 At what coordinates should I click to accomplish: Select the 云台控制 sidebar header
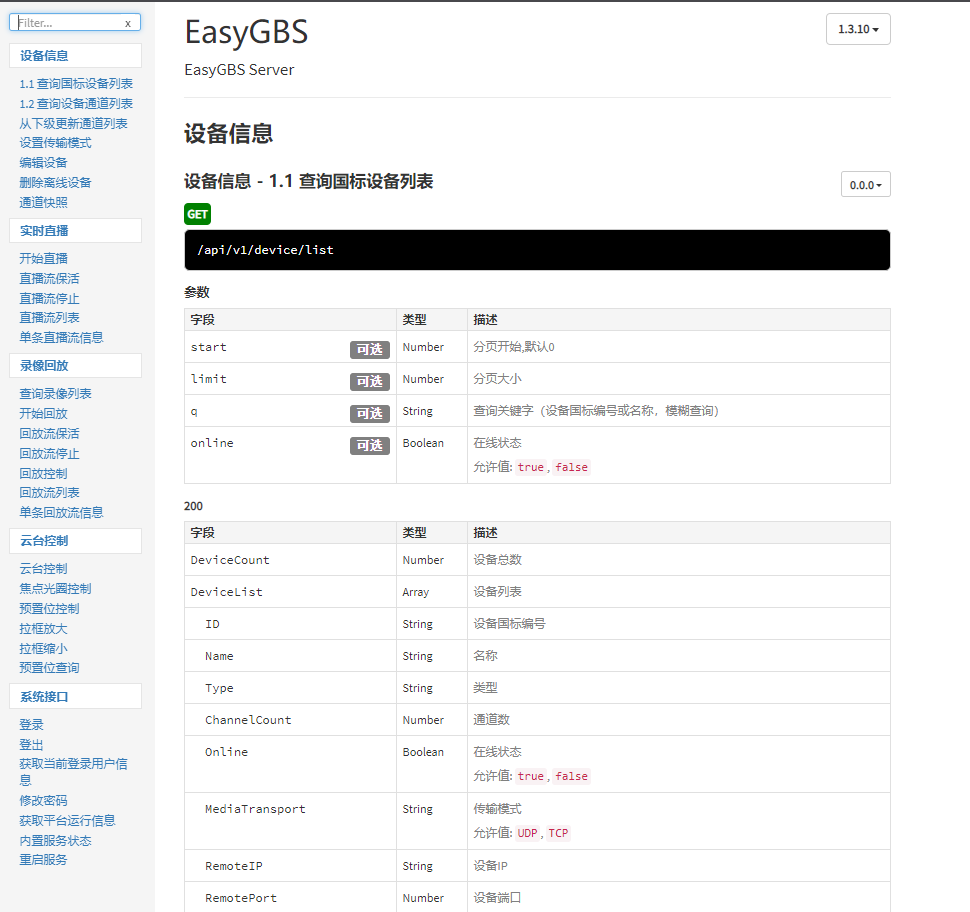tap(75, 541)
